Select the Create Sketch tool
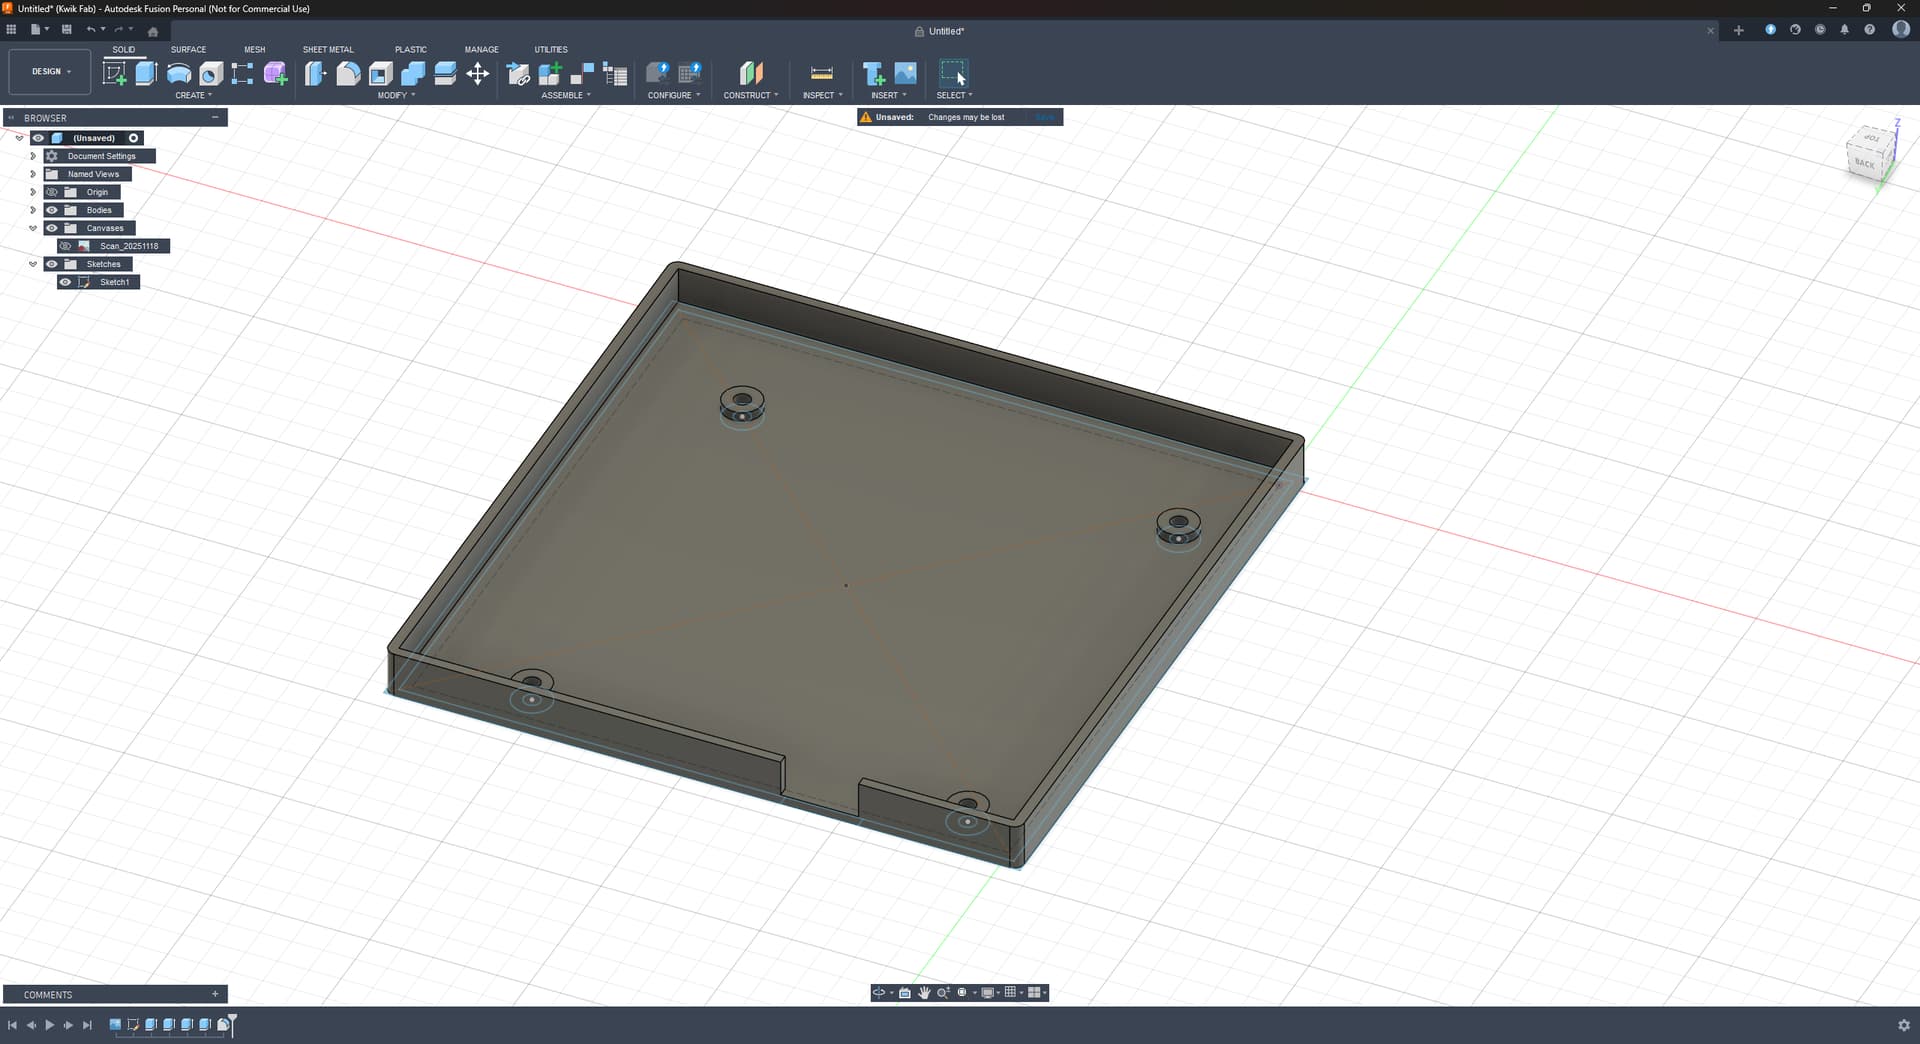 click(x=115, y=73)
